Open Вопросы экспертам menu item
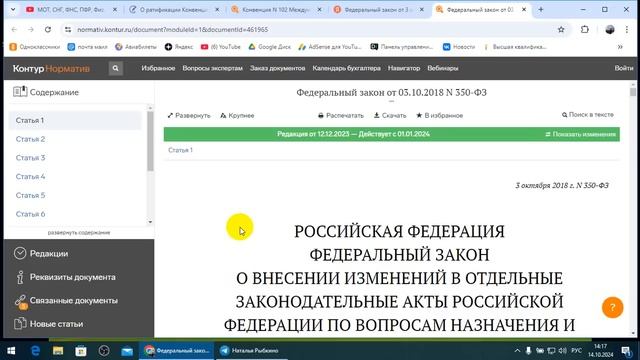This screenshot has width=640, height=360. click(x=212, y=68)
